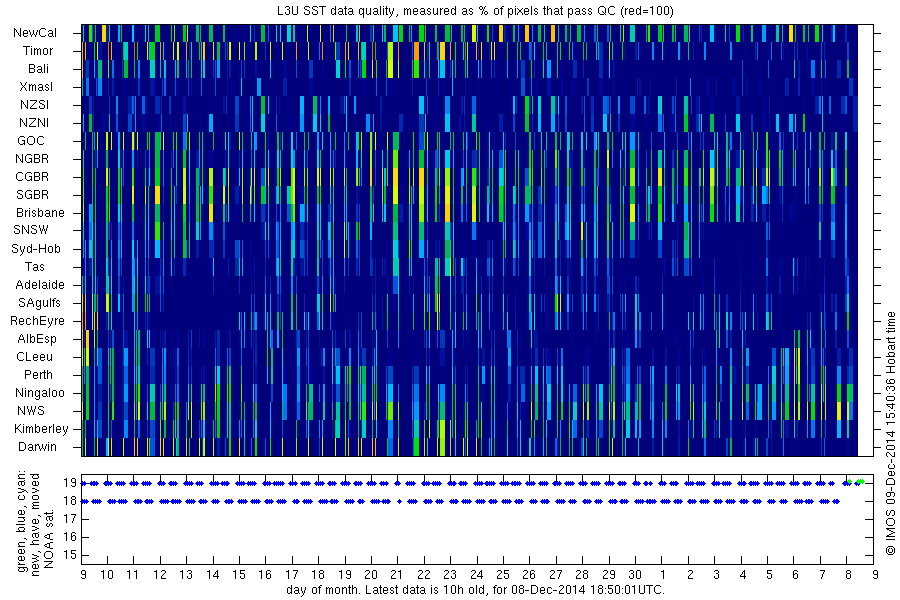
Task: Click the Perth row label
Action: pos(38,374)
